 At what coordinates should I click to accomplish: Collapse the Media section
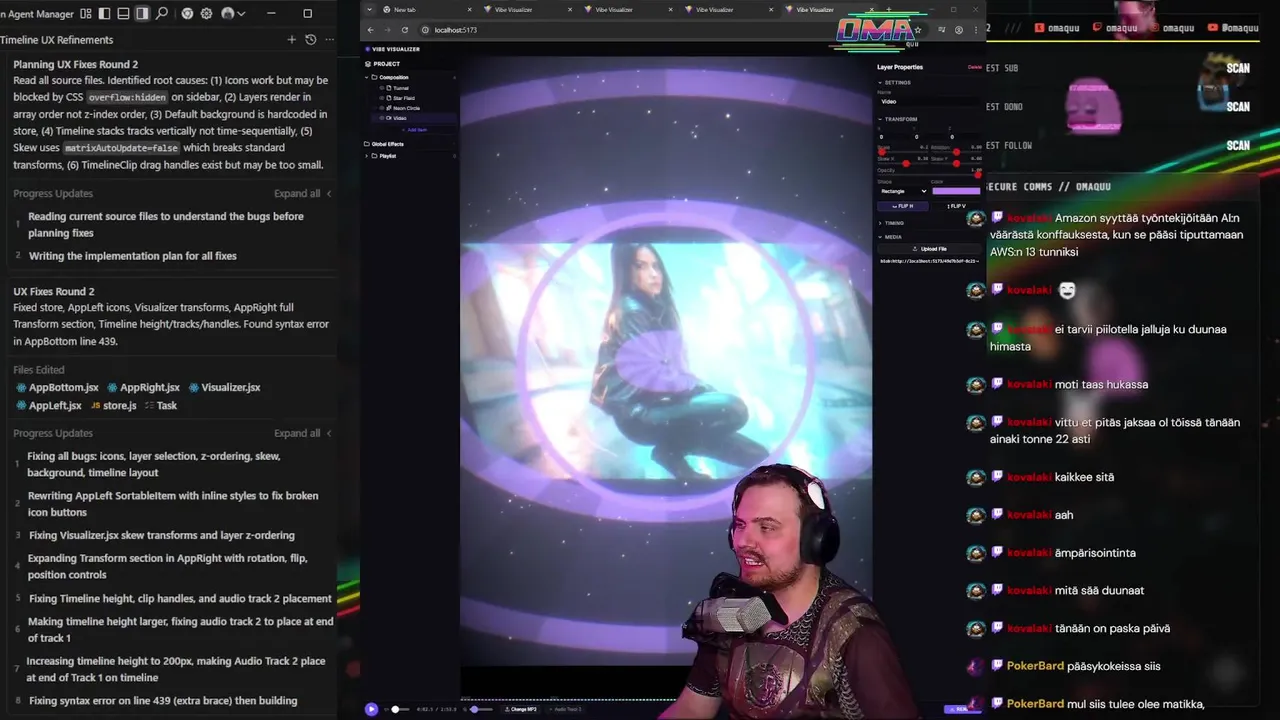[891, 237]
